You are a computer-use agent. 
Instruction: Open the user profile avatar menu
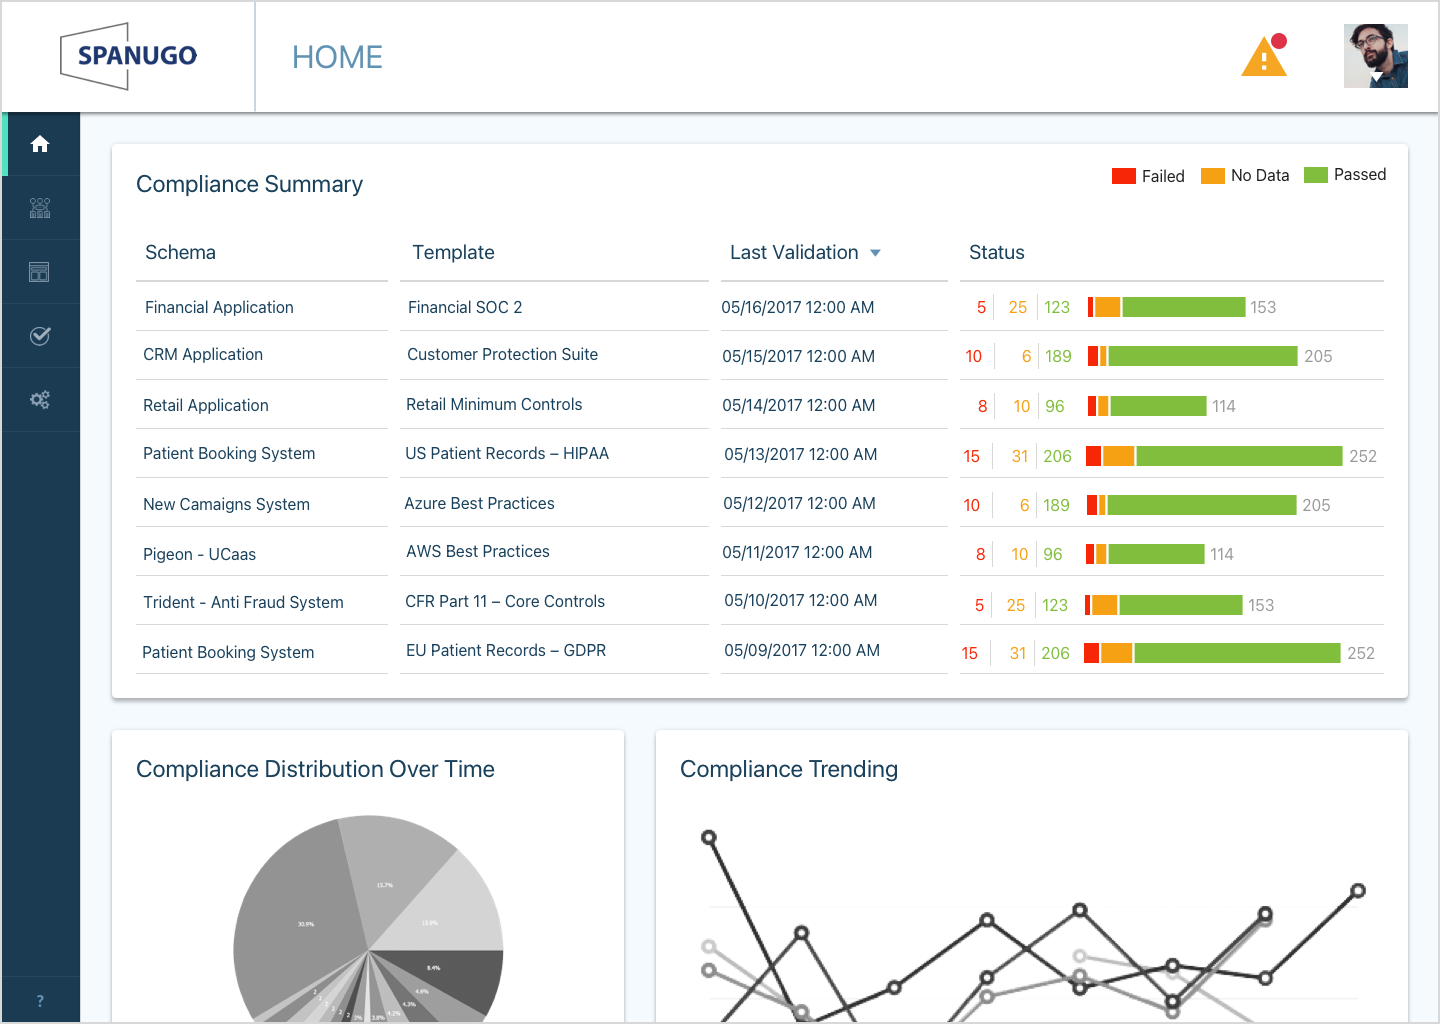(1376, 56)
